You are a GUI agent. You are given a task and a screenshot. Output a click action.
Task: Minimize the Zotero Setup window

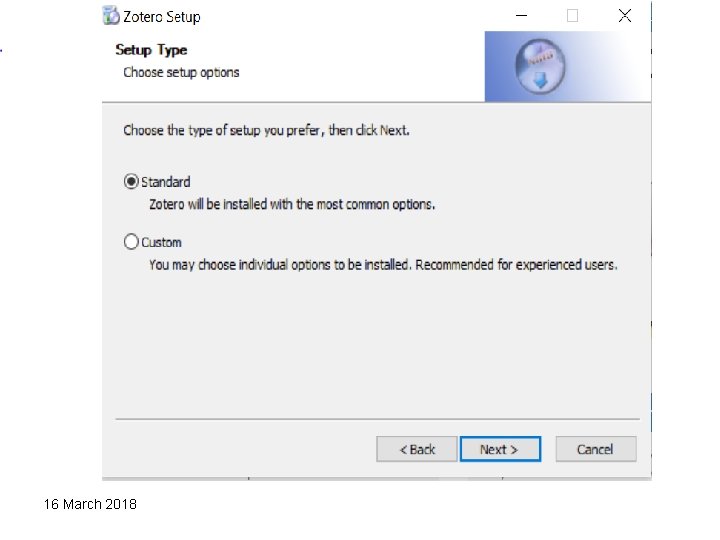point(521,16)
